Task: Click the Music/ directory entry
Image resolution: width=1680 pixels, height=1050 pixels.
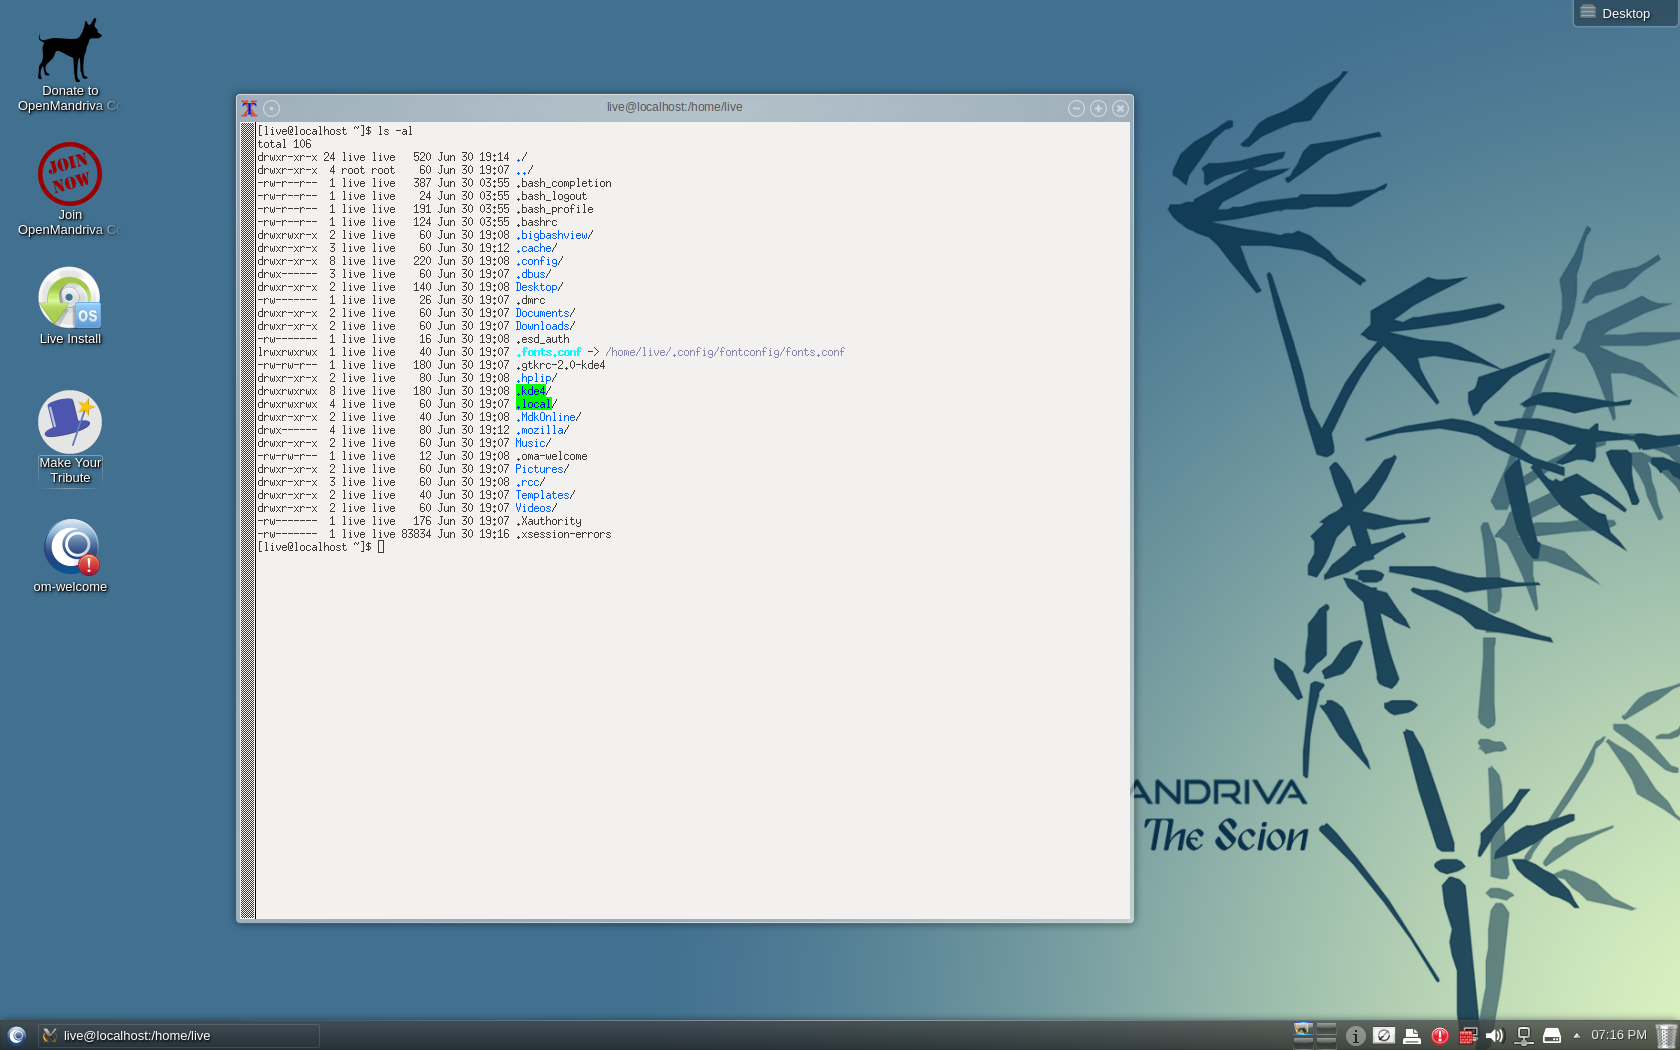Action: coord(534,443)
